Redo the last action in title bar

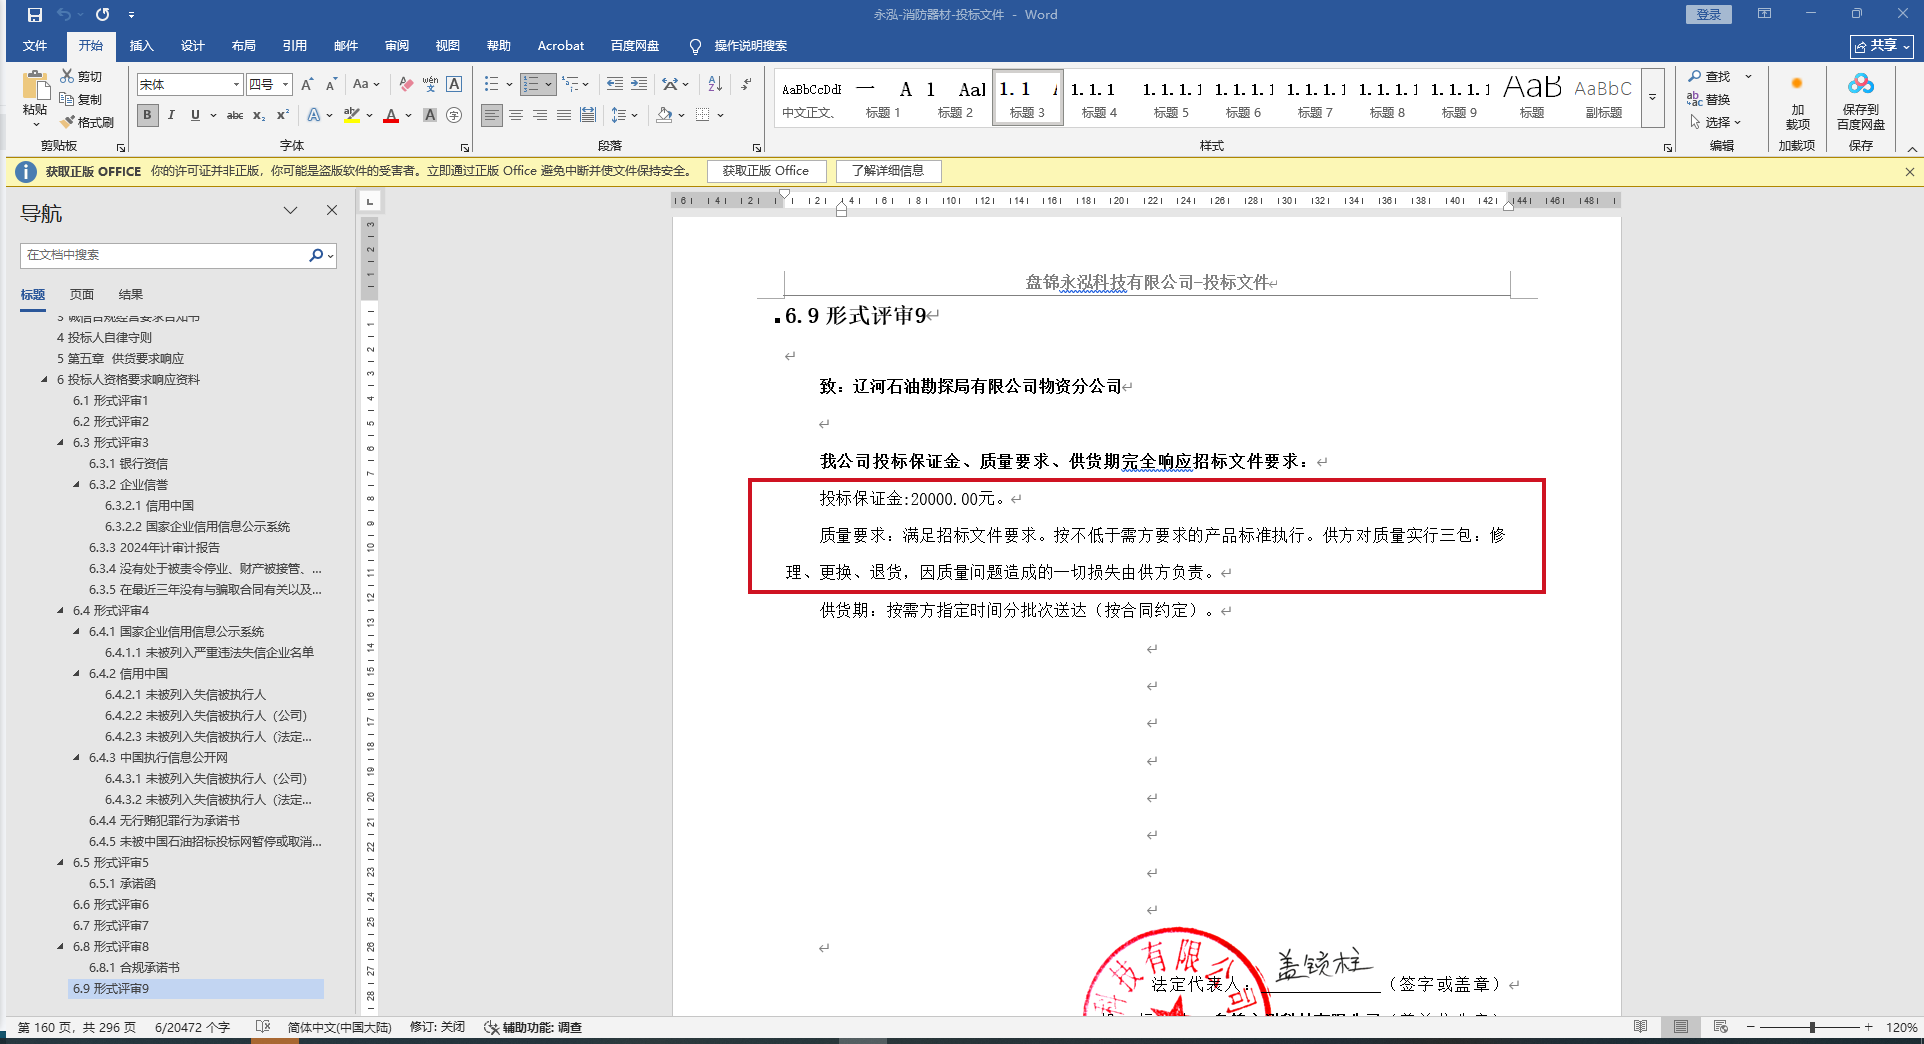pos(102,15)
